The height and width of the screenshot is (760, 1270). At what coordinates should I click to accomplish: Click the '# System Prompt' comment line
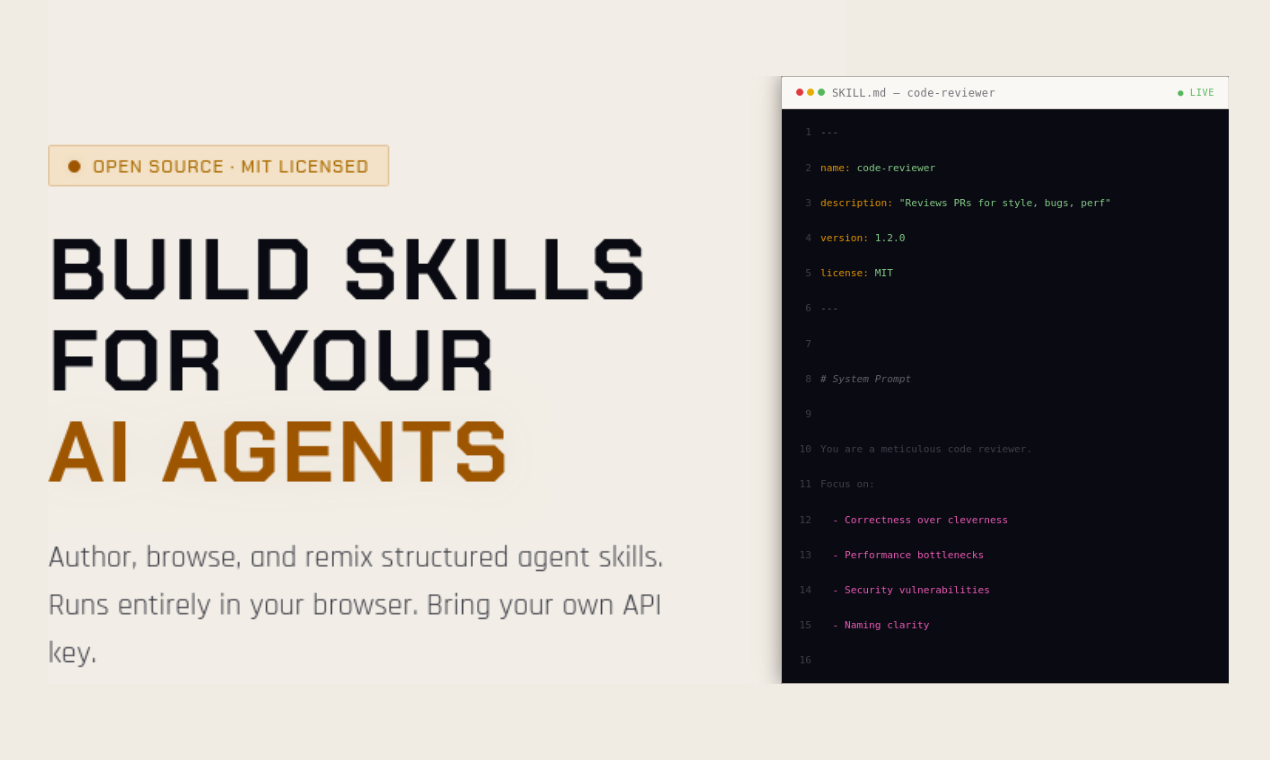click(865, 379)
